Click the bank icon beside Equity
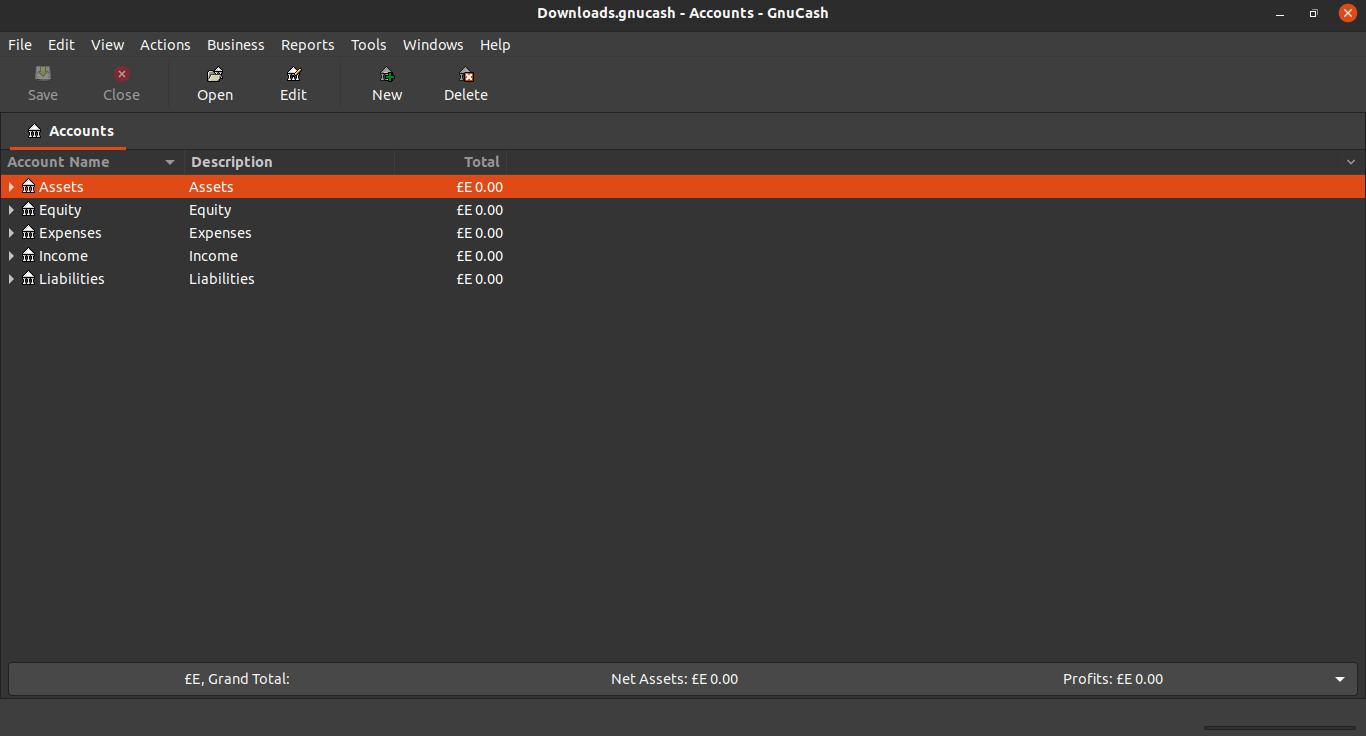The height and width of the screenshot is (736, 1366). tap(28, 210)
